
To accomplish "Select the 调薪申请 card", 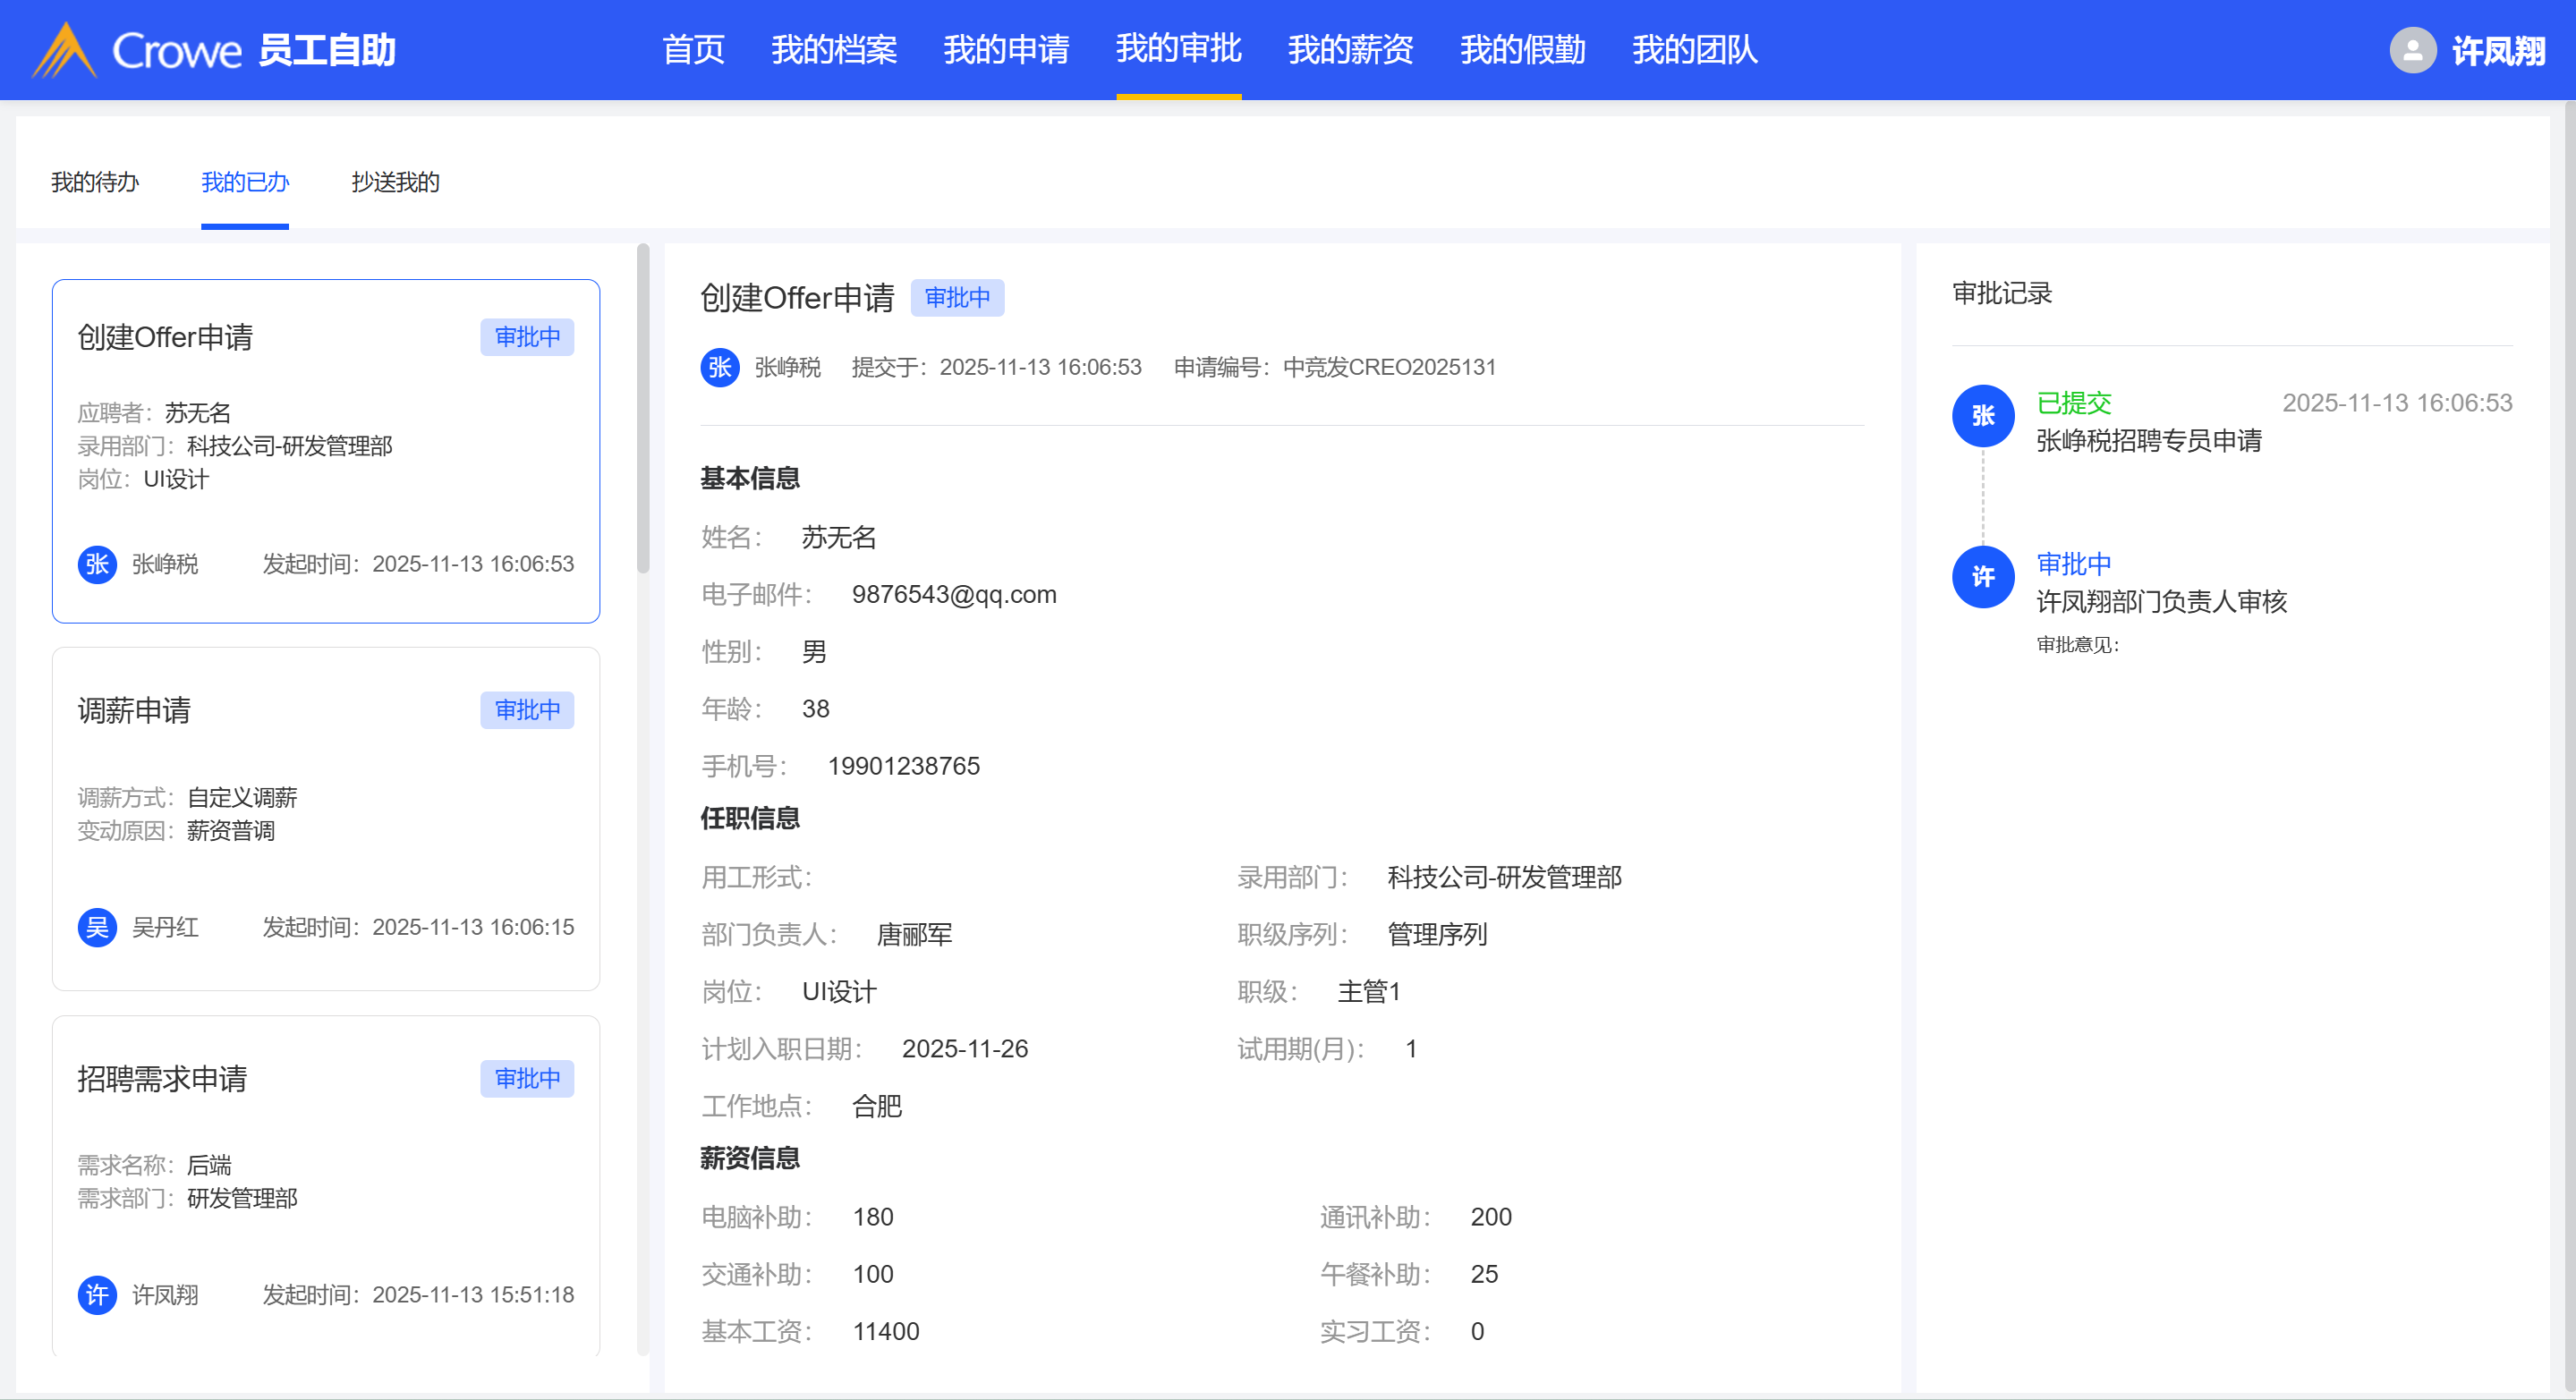I will 325,818.
